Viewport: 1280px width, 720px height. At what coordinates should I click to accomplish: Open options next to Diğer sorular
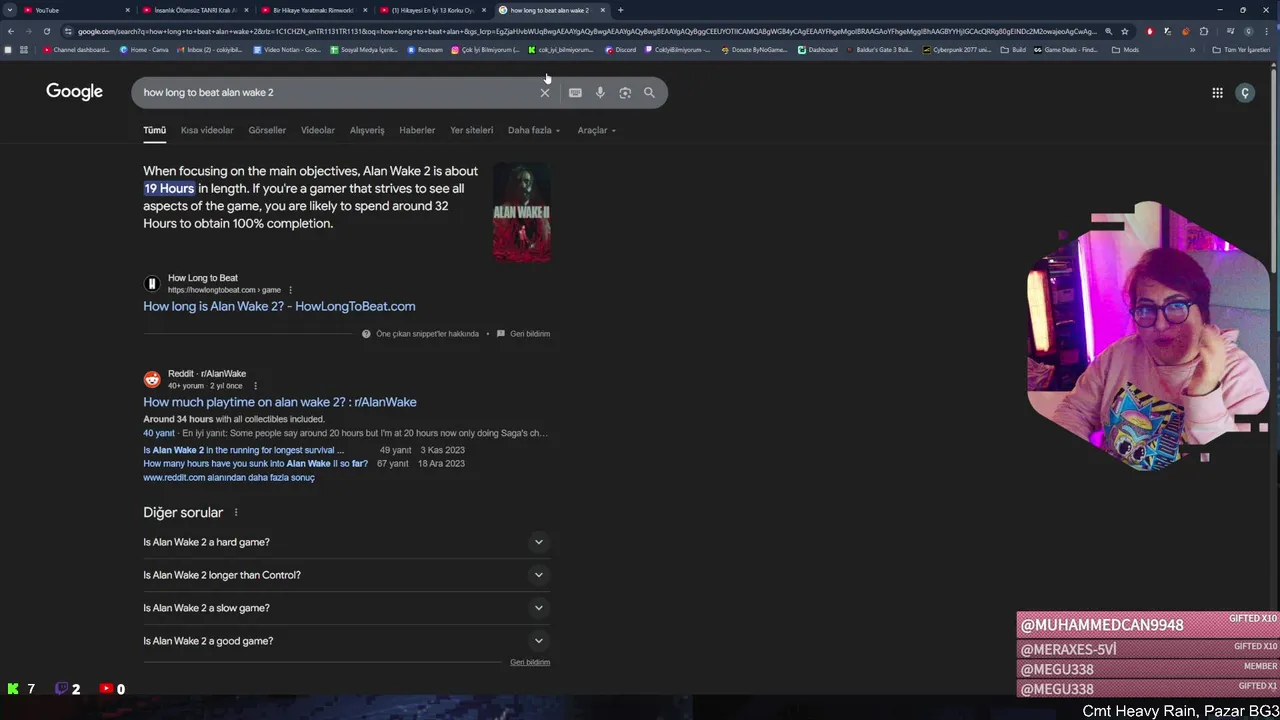pos(236,513)
